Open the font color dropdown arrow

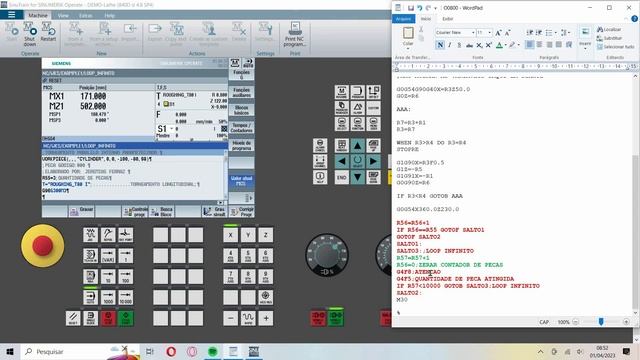[505, 45]
